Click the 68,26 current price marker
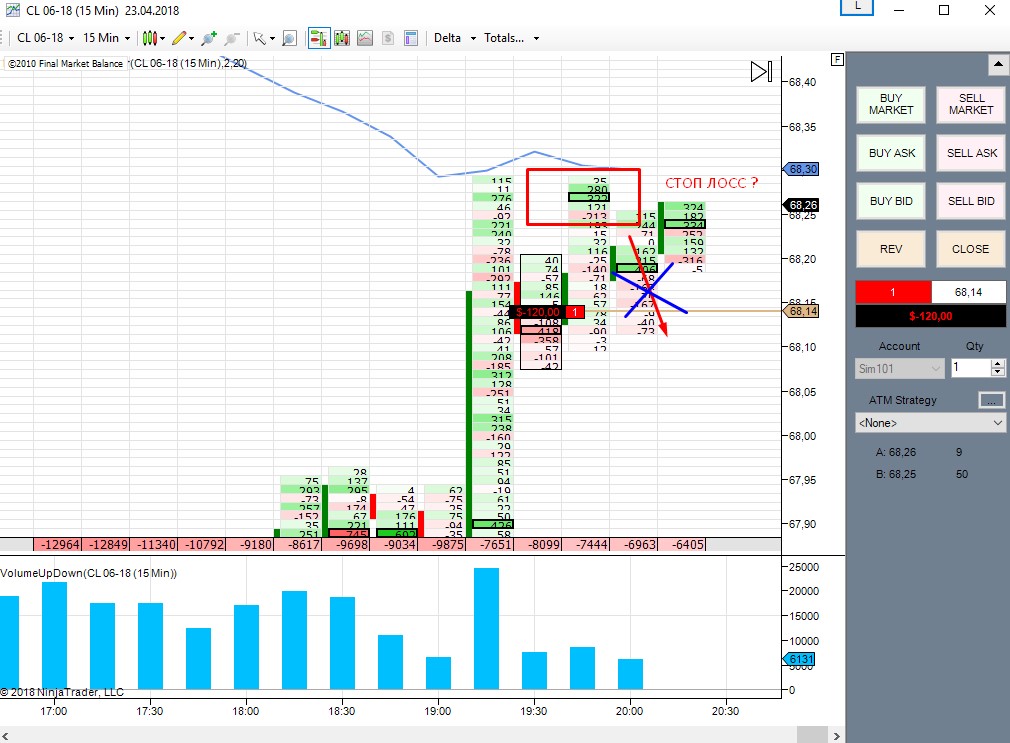 coord(801,205)
